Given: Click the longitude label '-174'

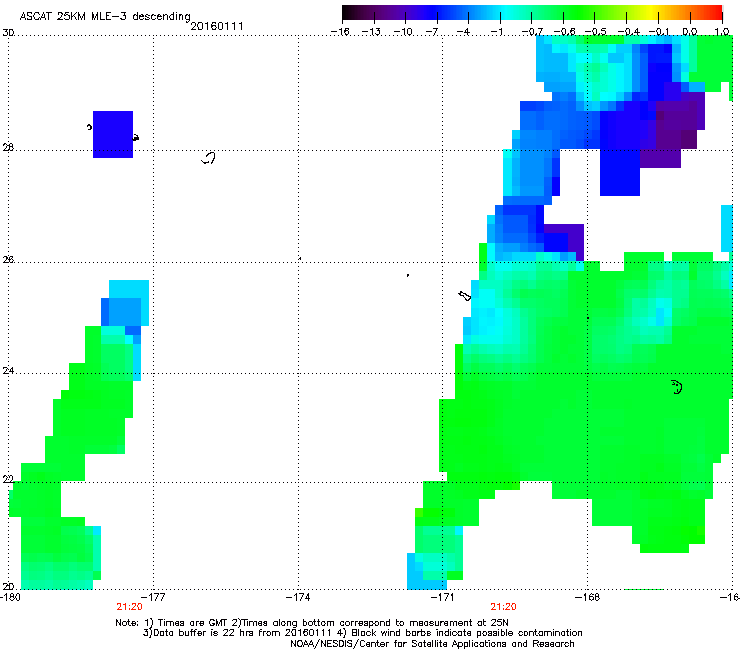Looking at the screenshot, I should click(x=298, y=597).
